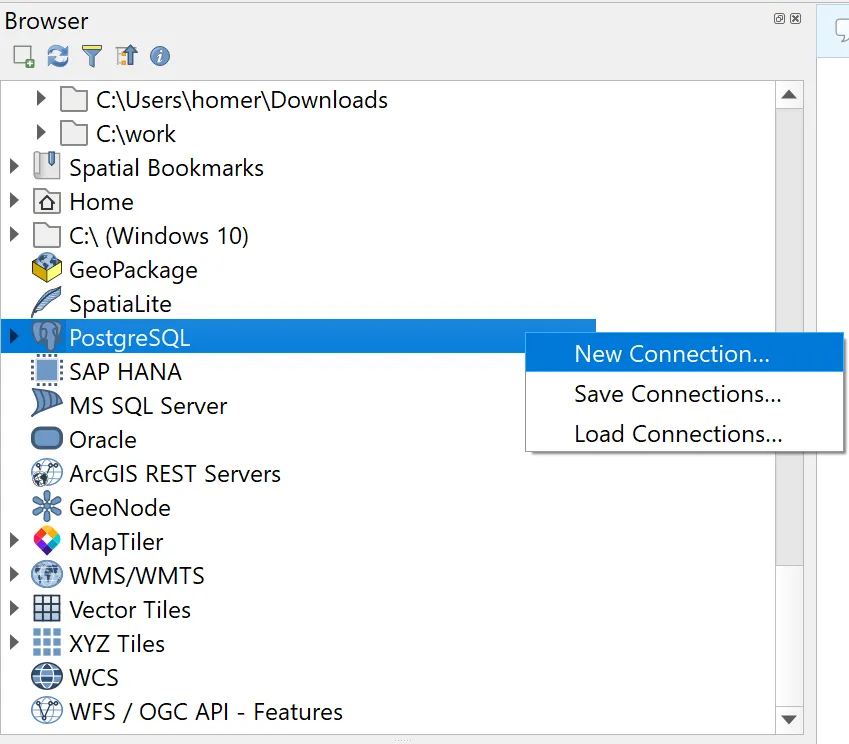
Task: Expand the MapTiler tree entry
Action: coord(14,541)
